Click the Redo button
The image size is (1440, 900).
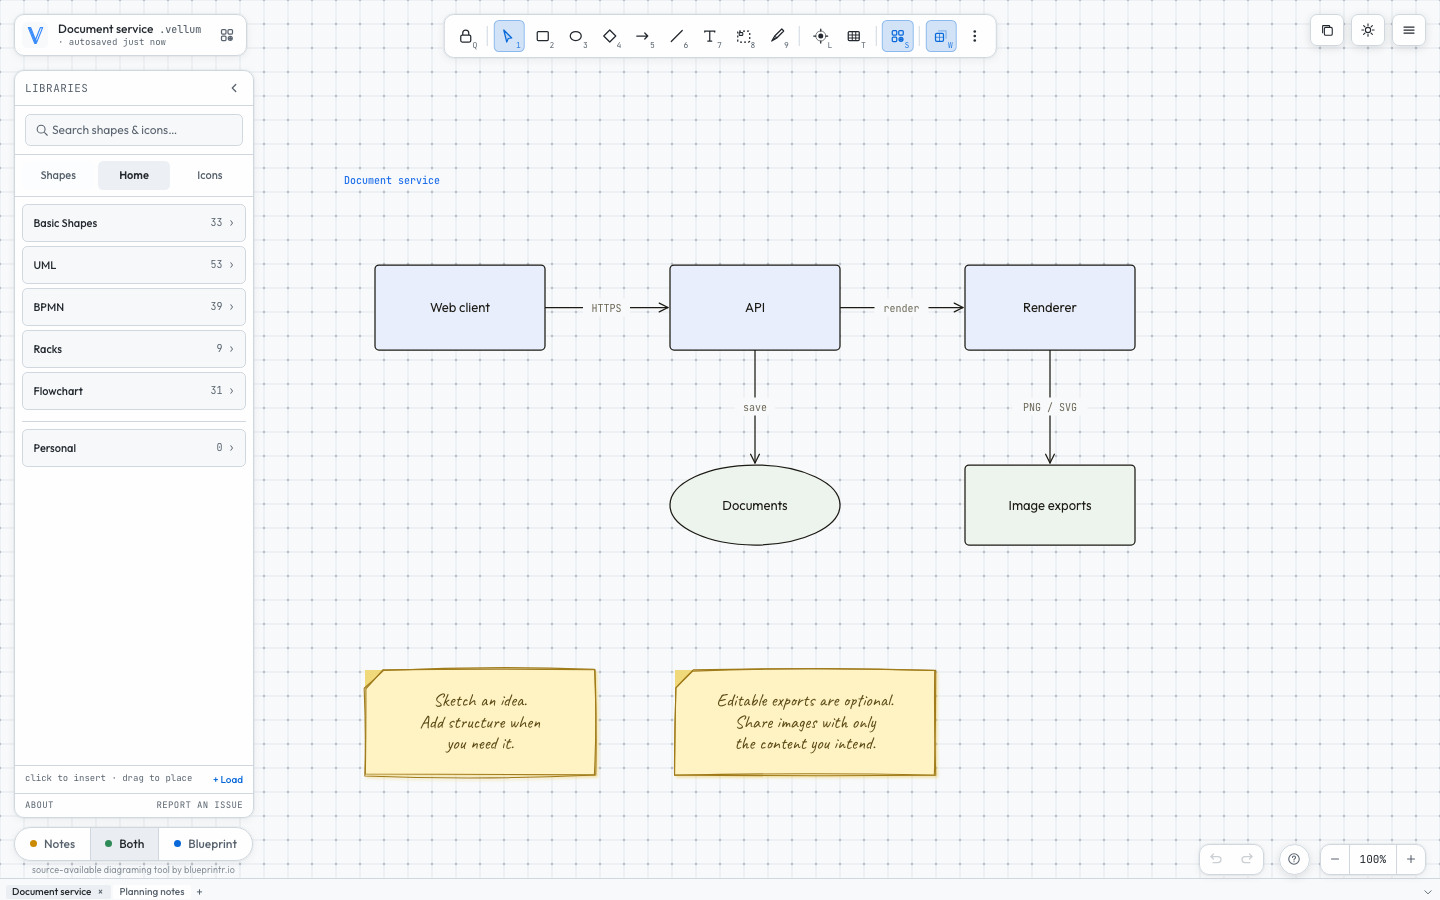(1247, 859)
